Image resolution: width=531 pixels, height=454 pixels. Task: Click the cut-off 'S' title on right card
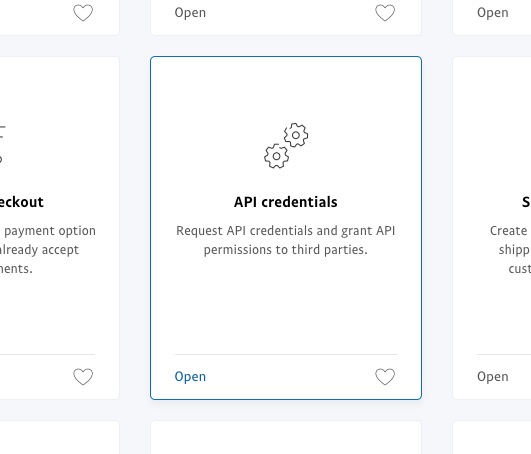[526, 202]
